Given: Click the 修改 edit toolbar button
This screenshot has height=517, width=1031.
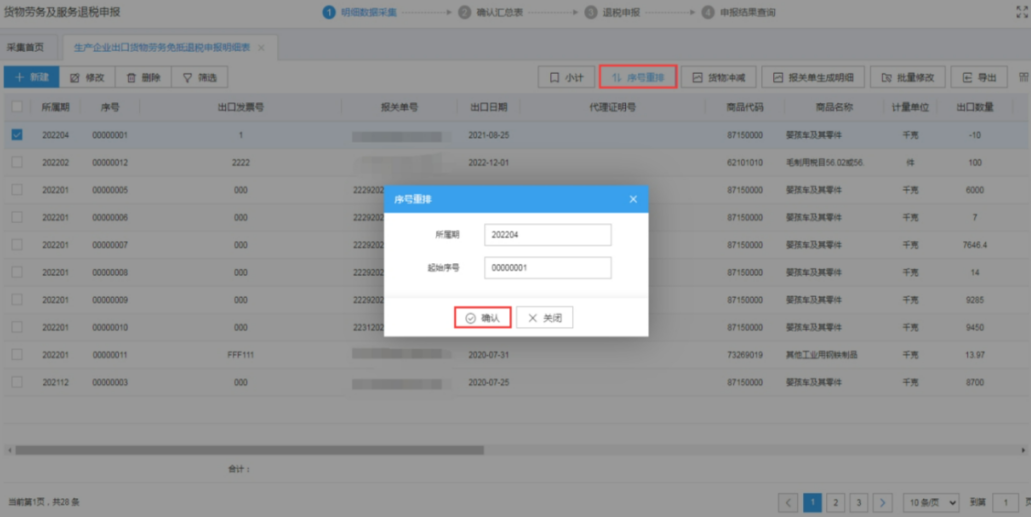Looking at the screenshot, I should (87, 77).
